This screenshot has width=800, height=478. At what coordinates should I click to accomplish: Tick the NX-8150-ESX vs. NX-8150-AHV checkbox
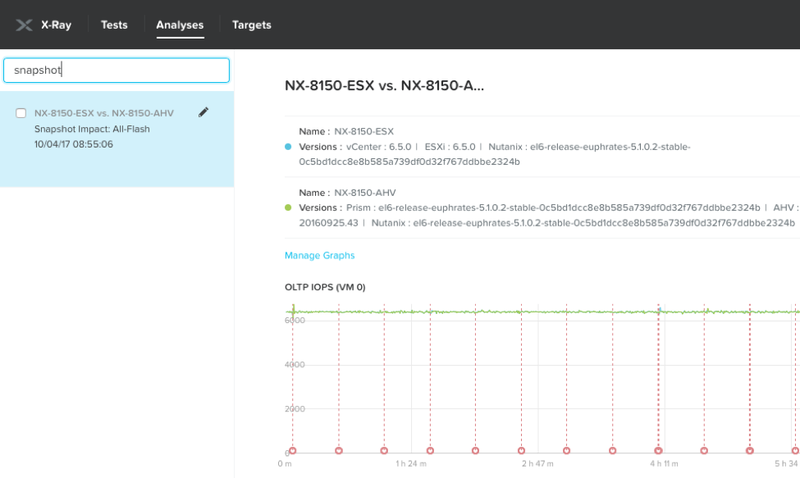(x=21, y=113)
